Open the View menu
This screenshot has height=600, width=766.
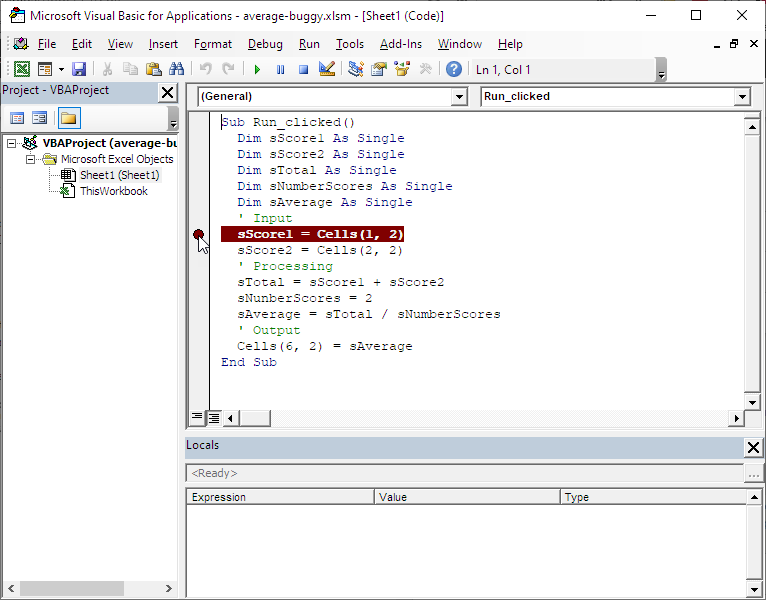coord(120,44)
